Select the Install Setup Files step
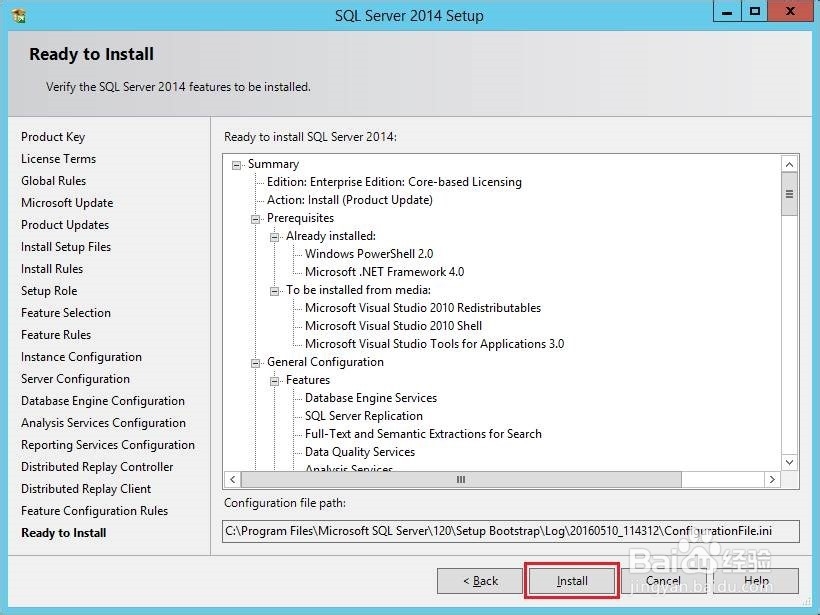Viewport: 820px width, 615px height. 66,247
